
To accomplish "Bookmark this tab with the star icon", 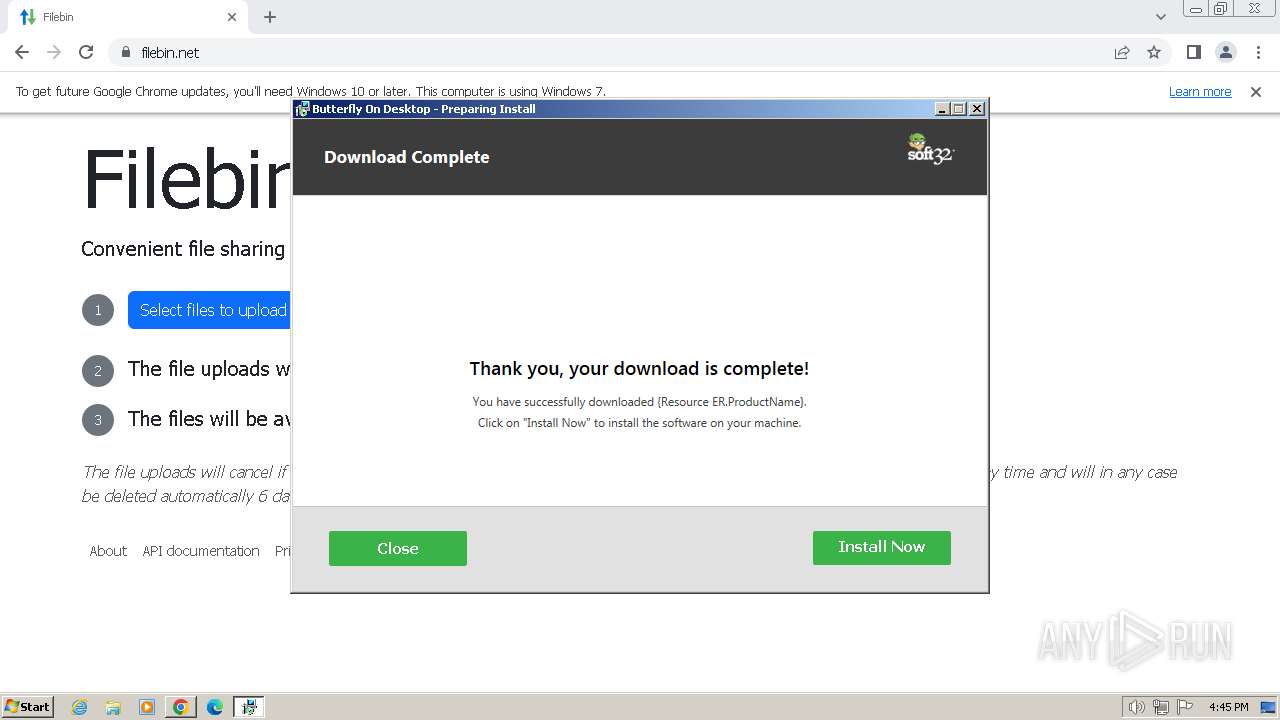I will pyautogui.click(x=1154, y=52).
